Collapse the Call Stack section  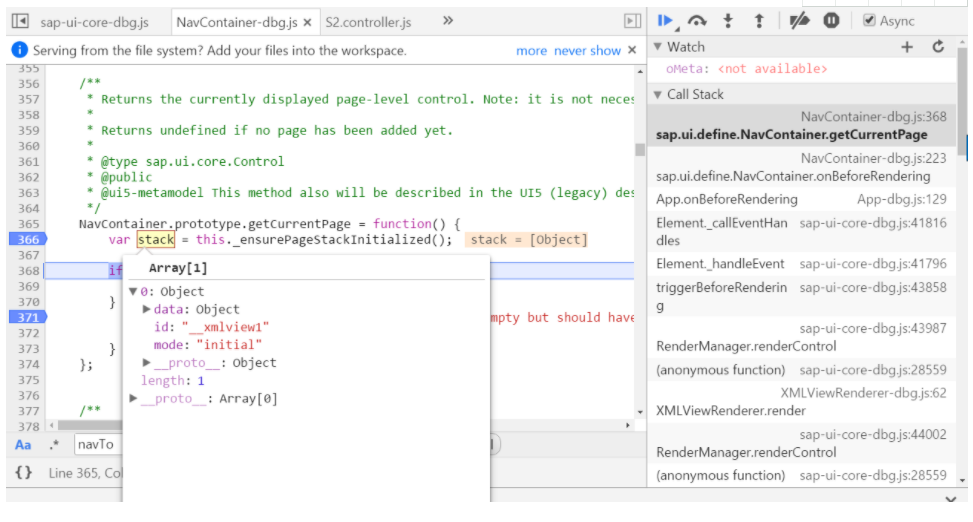click(658, 94)
